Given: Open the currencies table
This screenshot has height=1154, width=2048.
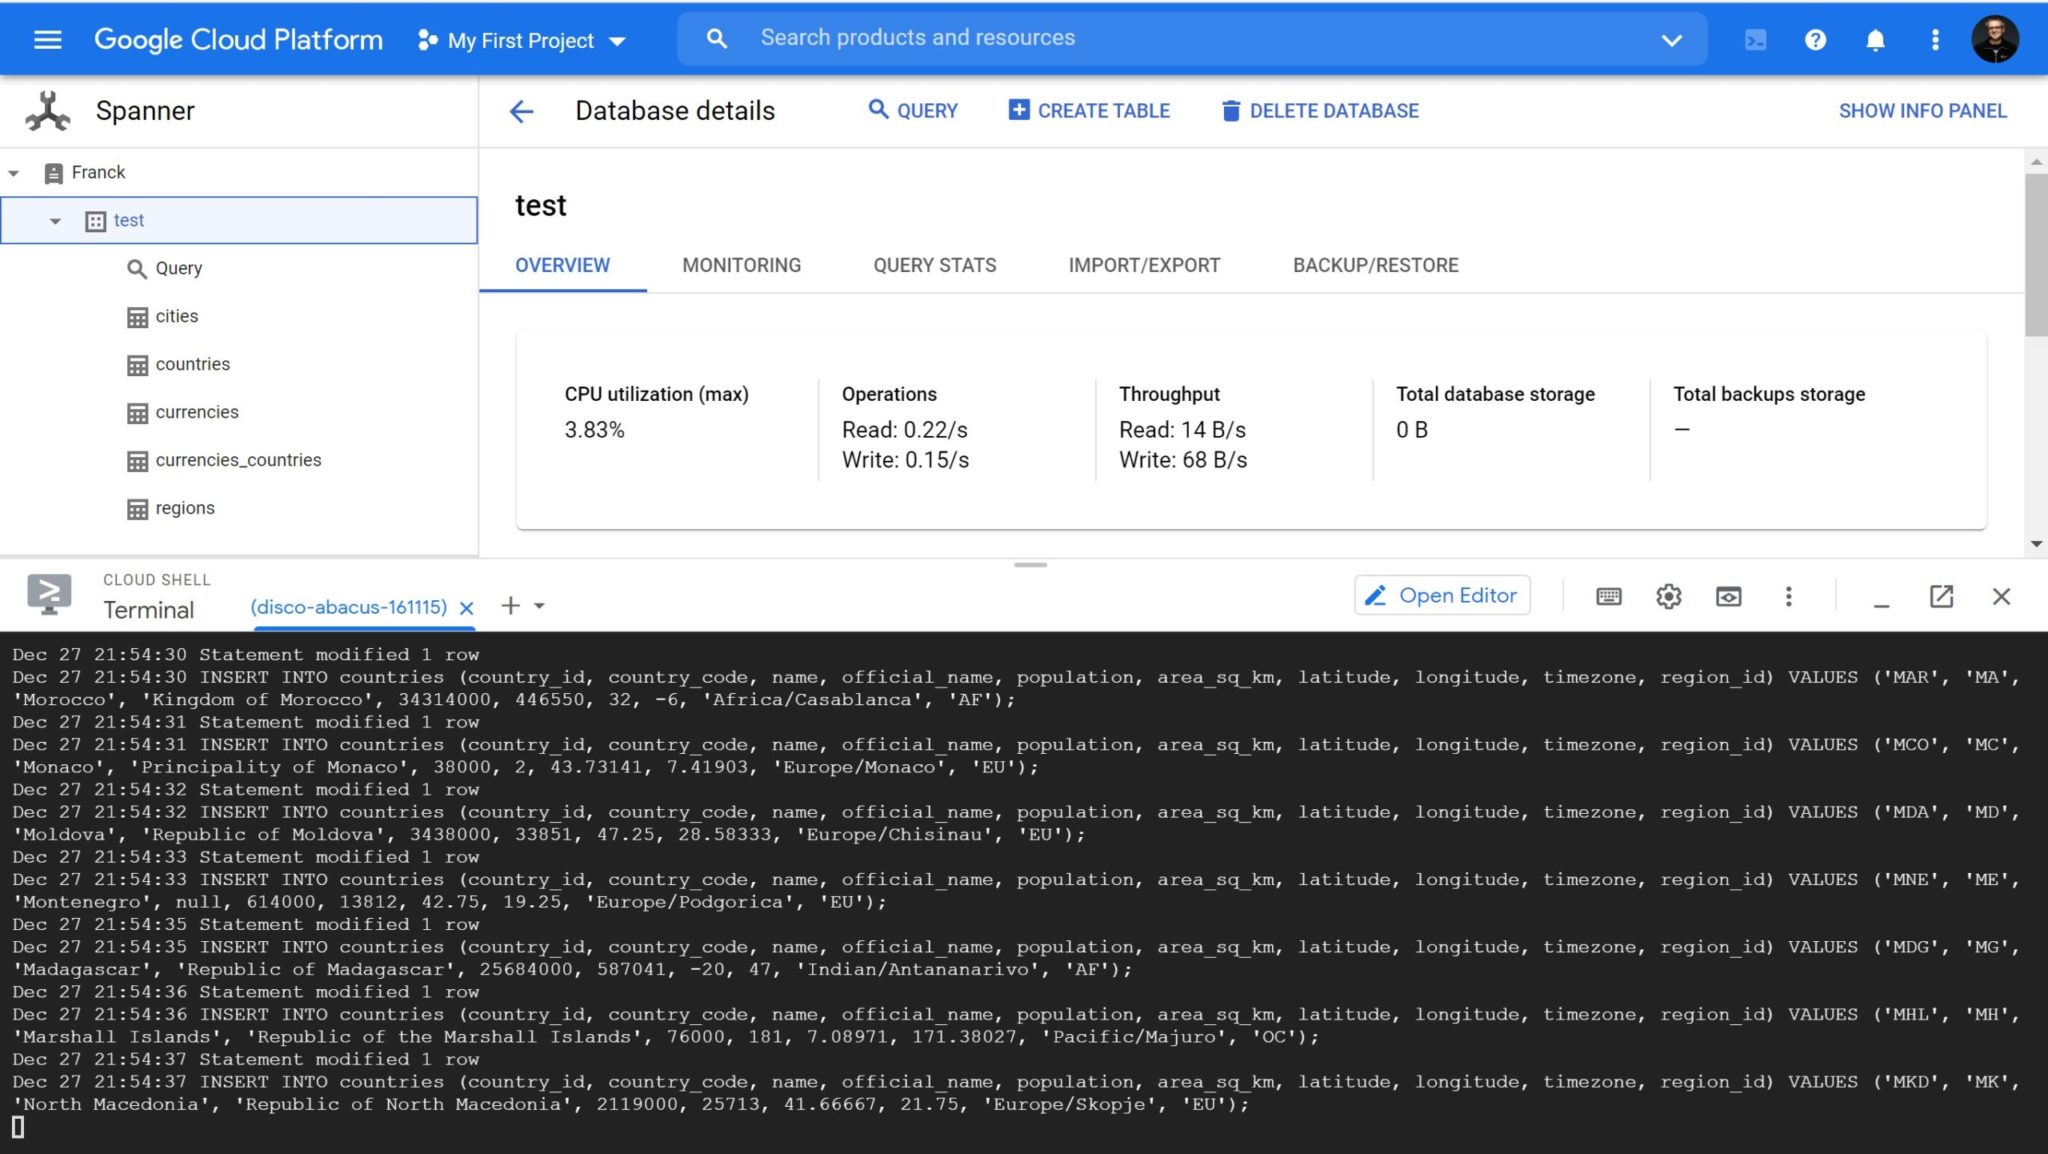Looking at the screenshot, I should (197, 412).
